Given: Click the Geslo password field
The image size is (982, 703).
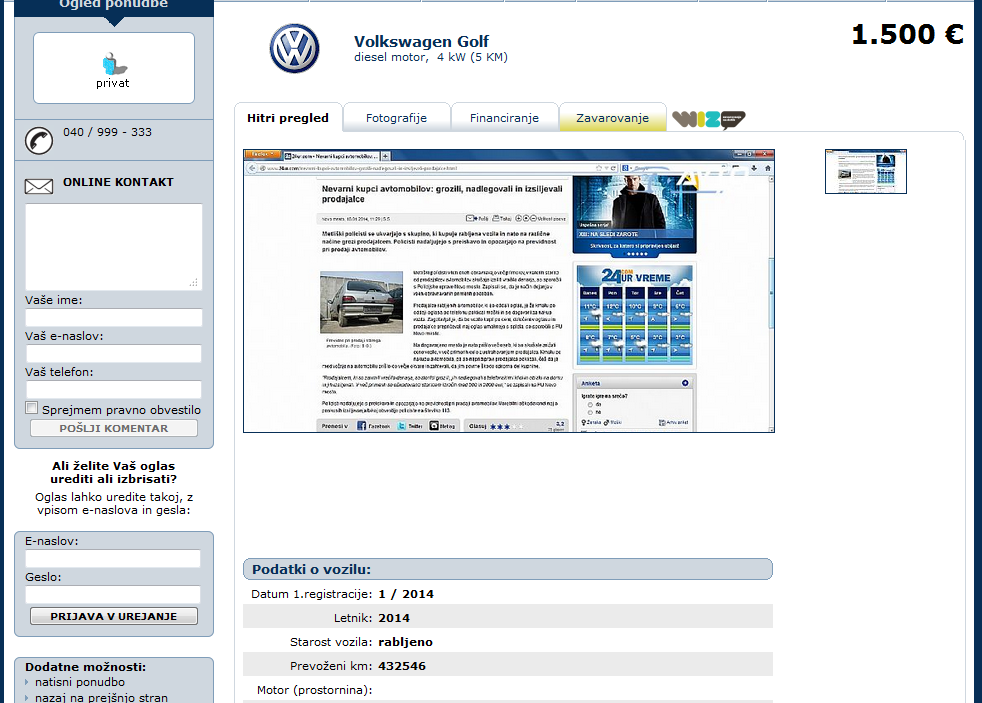Looking at the screenshot, I should (x=113, y=594).
